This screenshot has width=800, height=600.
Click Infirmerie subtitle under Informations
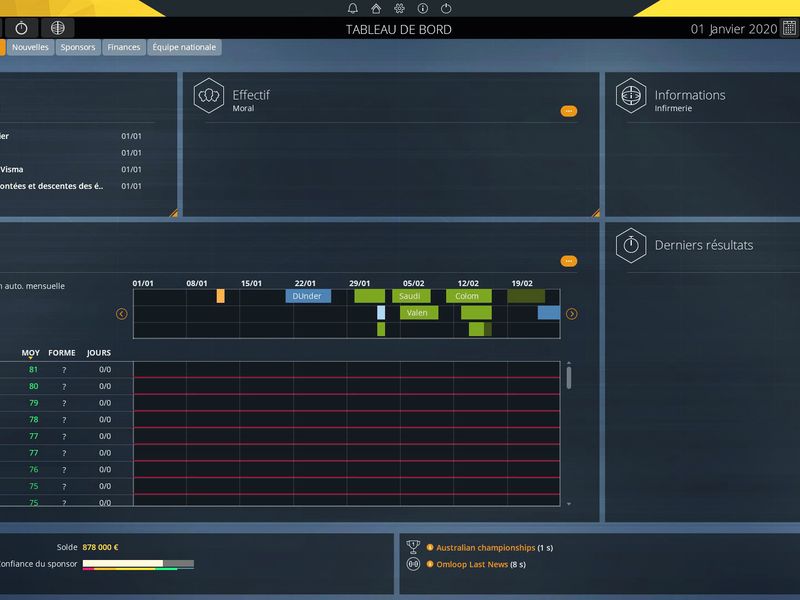[x=673, y=108]
